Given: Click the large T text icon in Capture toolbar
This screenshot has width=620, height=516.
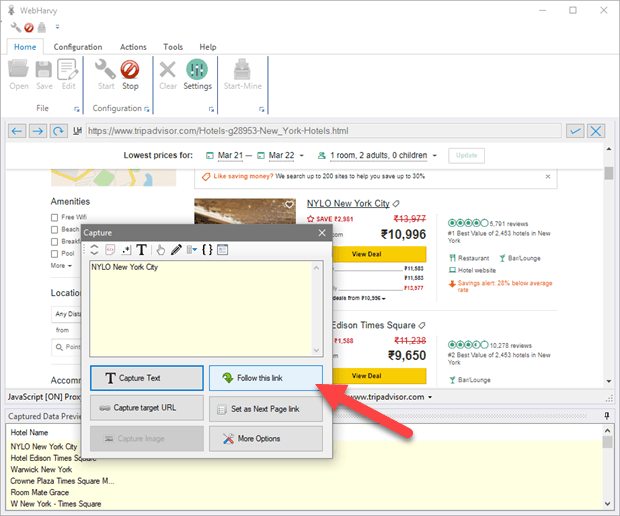Looking at the screenshot, I should (142, 249).
